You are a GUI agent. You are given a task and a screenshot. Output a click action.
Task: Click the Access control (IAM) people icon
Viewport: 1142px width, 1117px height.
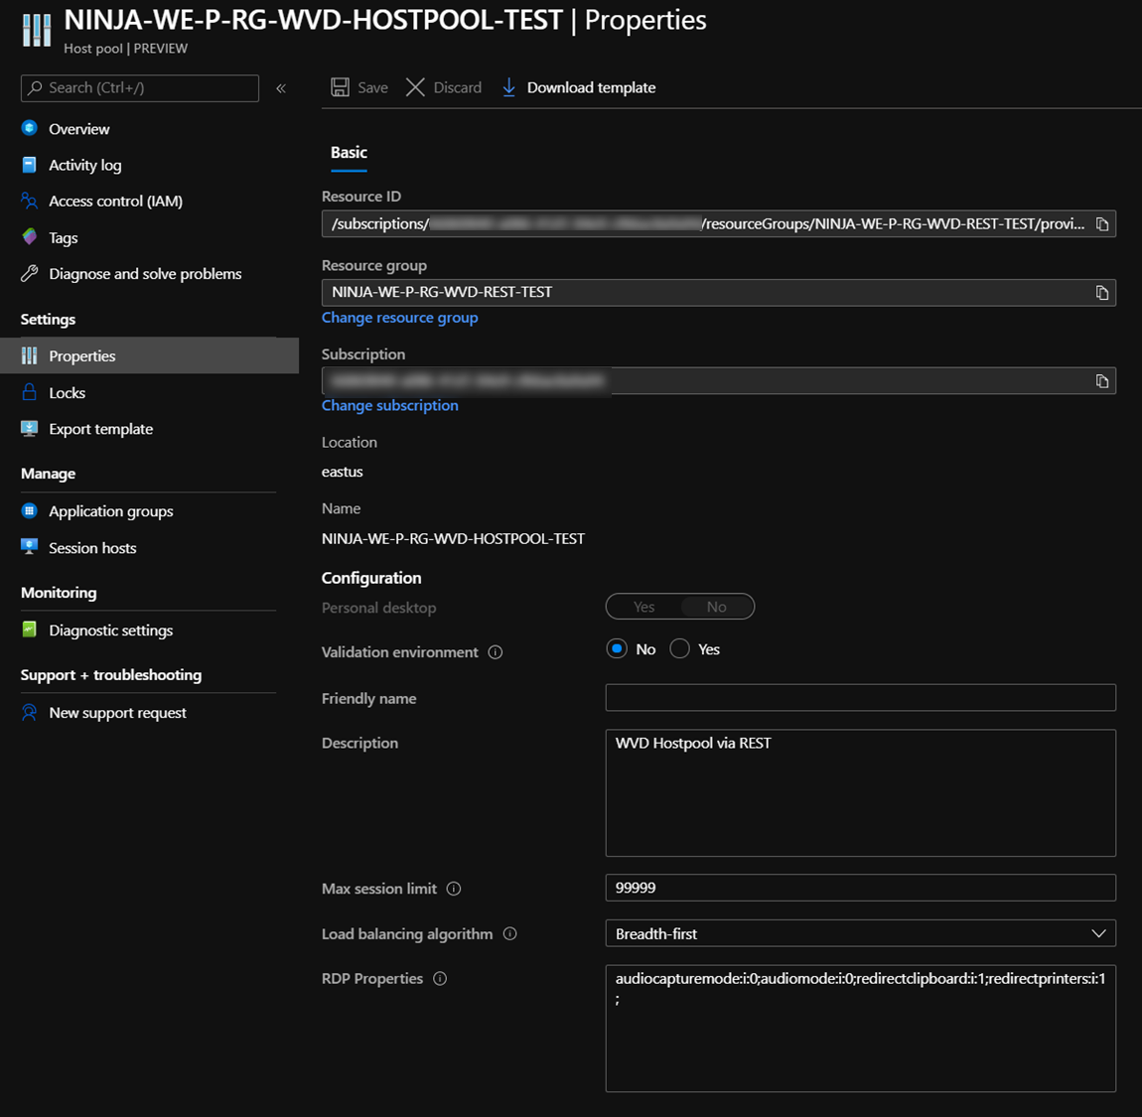click(29, 200)
